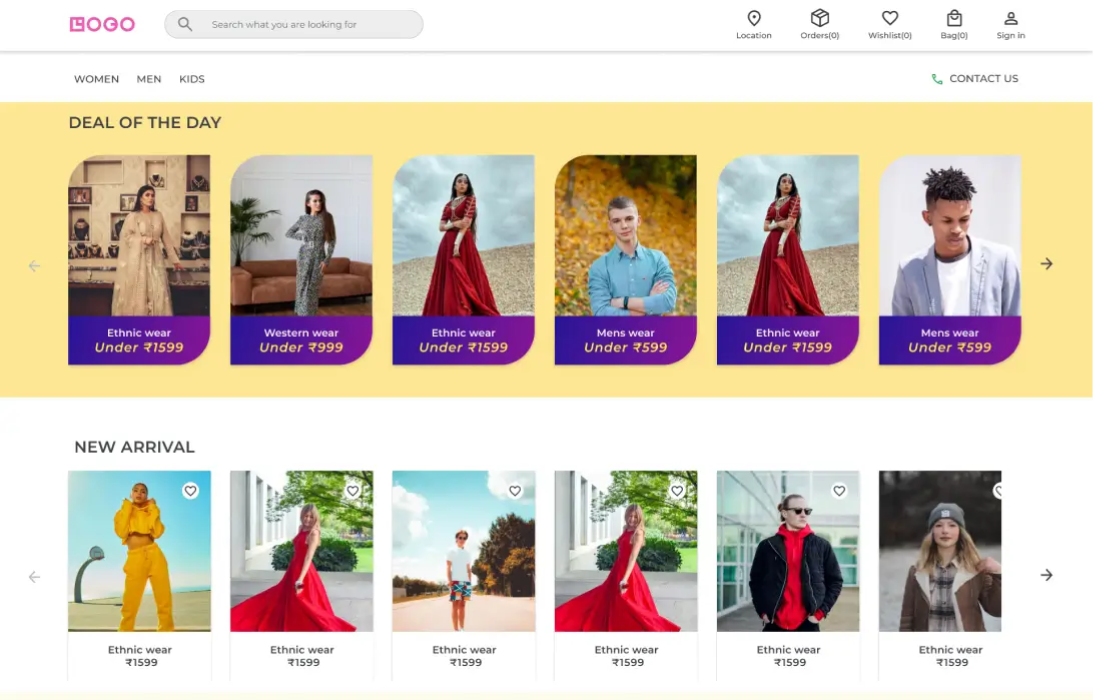Open the MEN category link
The height and width of the screenshot is (700, 1093).
149,79
